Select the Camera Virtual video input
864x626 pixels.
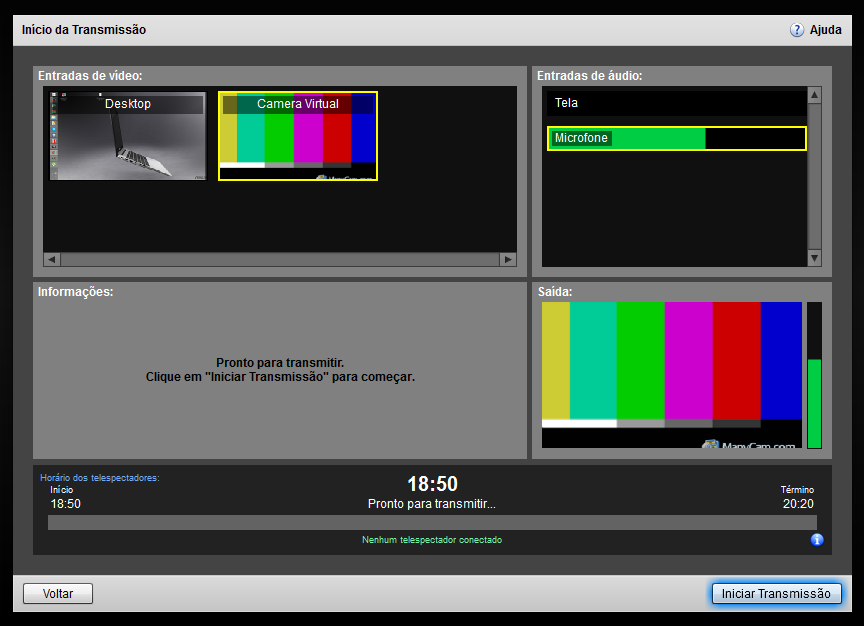click(298, 136)
